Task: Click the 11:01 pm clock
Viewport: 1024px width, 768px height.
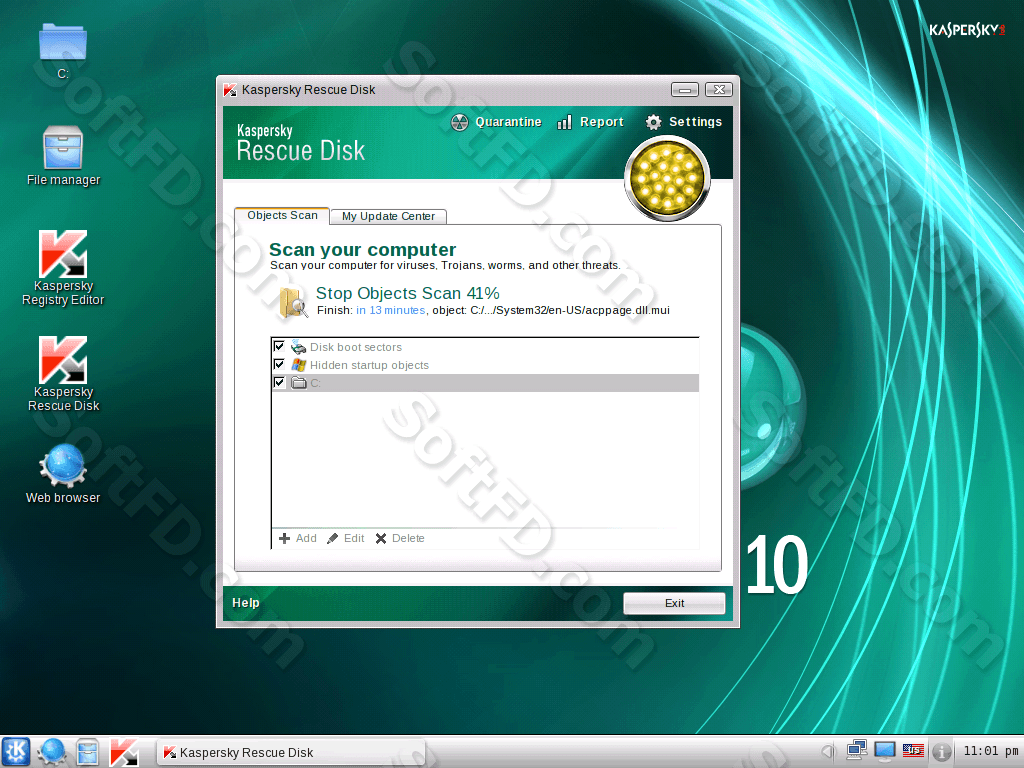Action: click(991, 751)
